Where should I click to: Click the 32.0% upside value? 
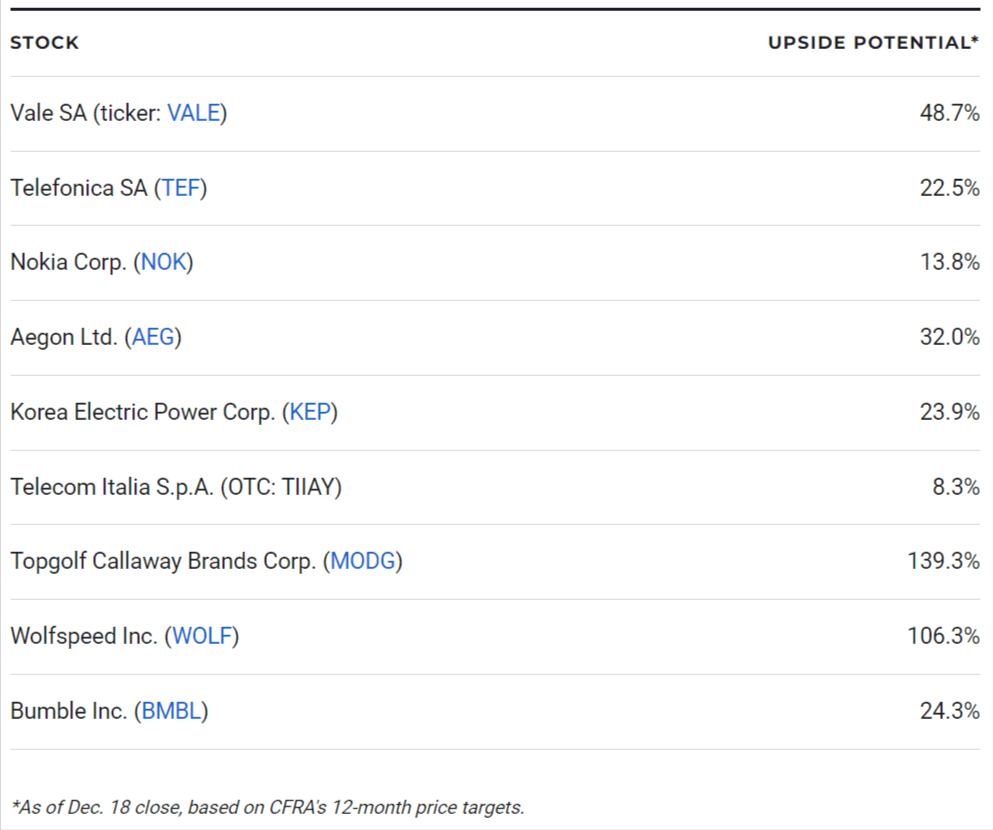tap(949, 337)
